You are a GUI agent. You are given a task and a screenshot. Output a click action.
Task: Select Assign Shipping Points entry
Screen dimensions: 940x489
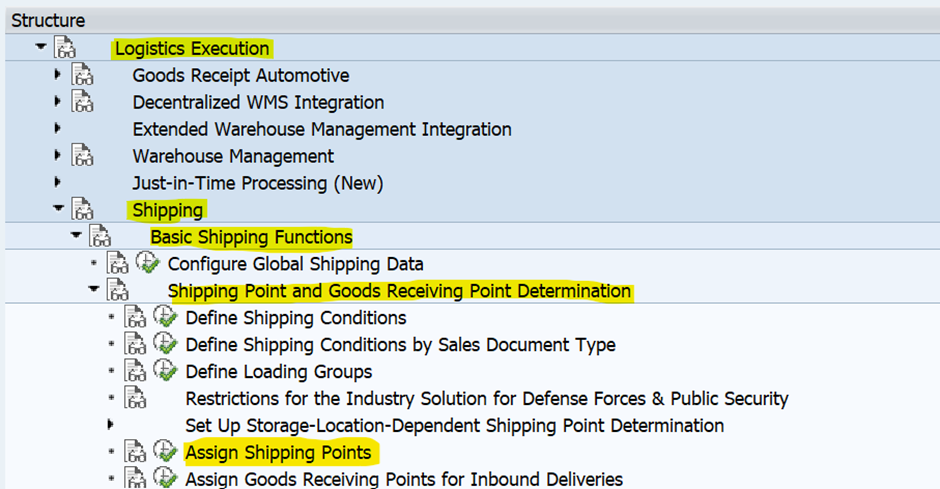click(x=278, y=452)
